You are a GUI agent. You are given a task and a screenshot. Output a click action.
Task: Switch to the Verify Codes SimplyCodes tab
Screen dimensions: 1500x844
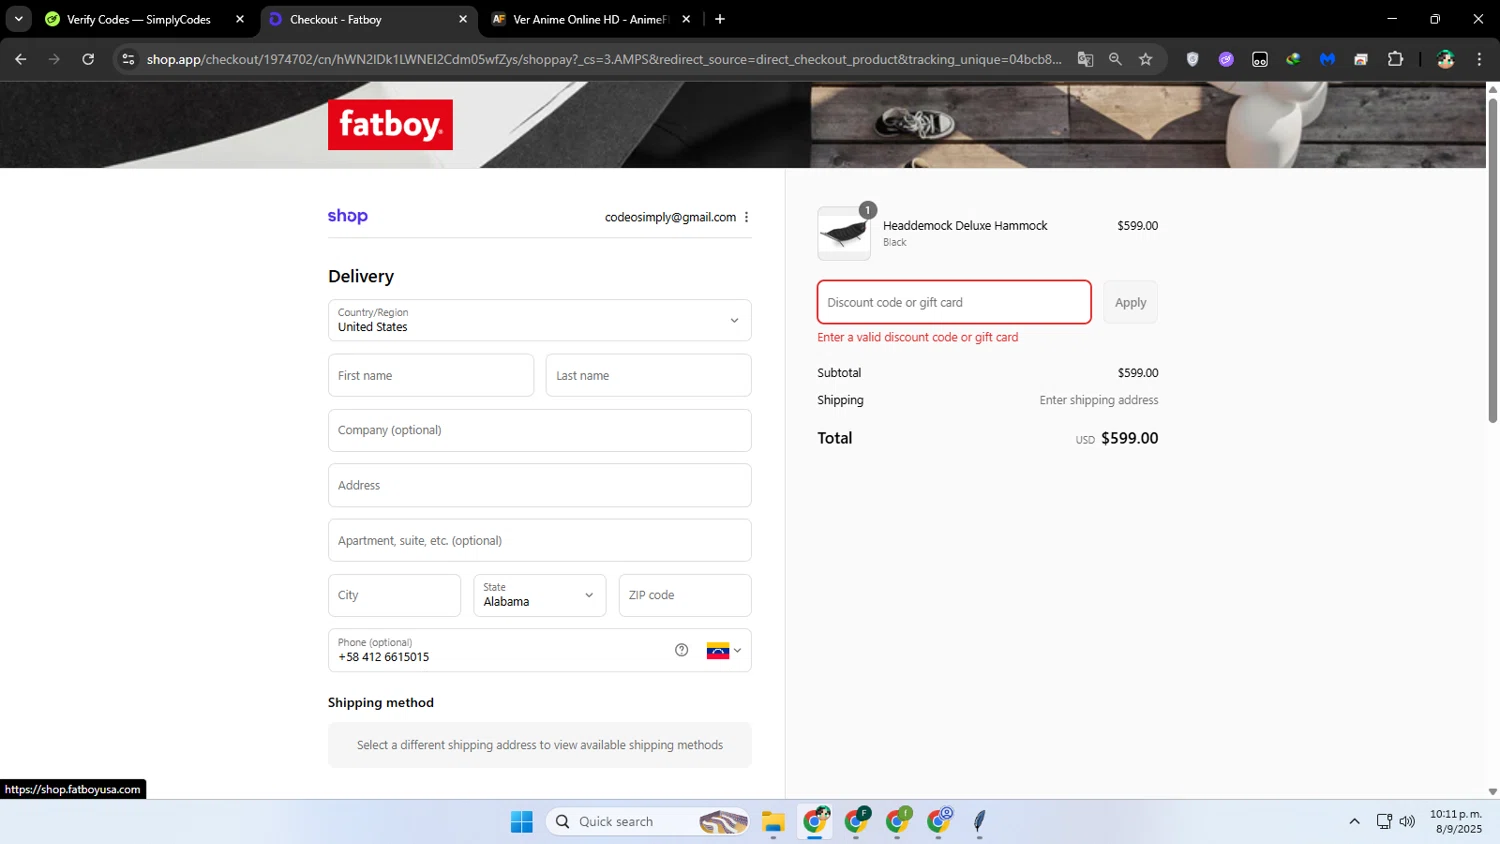coord(137,19)
